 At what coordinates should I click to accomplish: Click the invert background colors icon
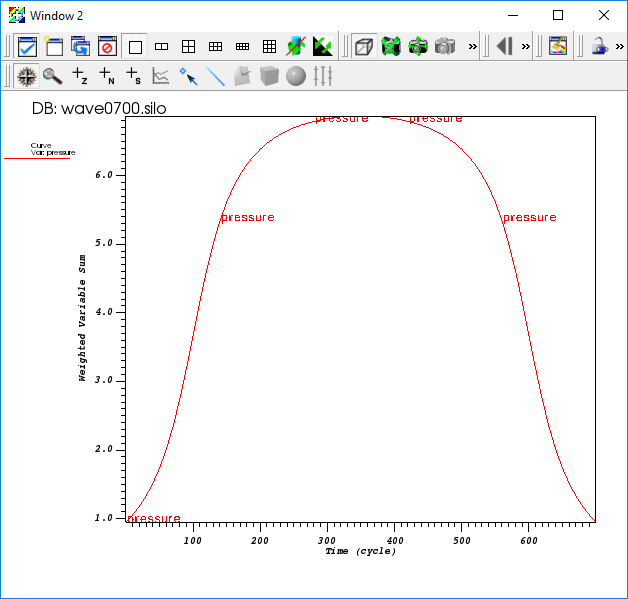pyautogui.click(x=323, y=47)
